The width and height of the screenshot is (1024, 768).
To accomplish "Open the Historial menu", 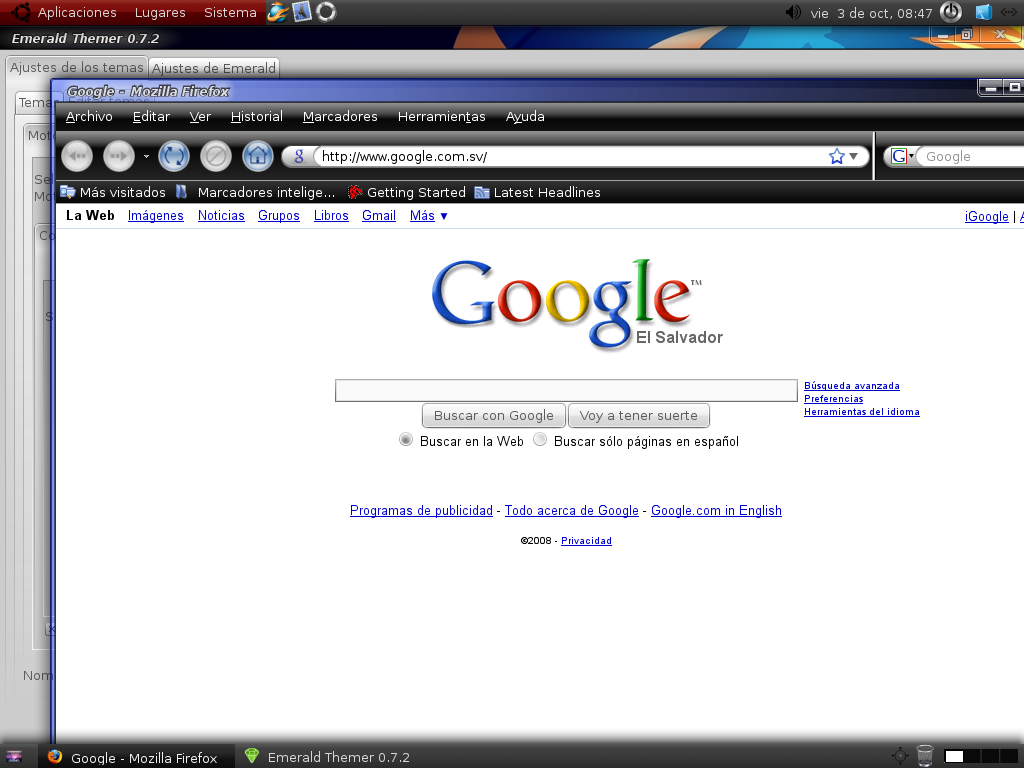I will (x=257, y=117).
